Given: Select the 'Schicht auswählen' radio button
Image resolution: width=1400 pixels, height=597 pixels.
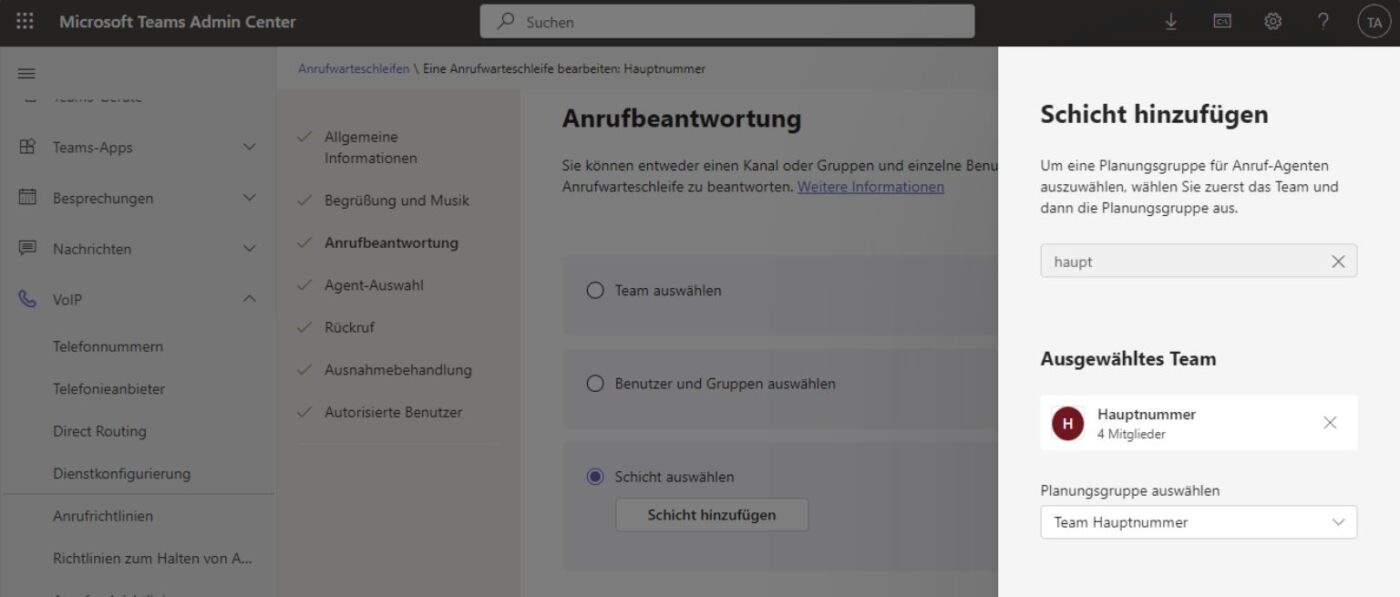Looking at the screenshot, I should (595, 477).
